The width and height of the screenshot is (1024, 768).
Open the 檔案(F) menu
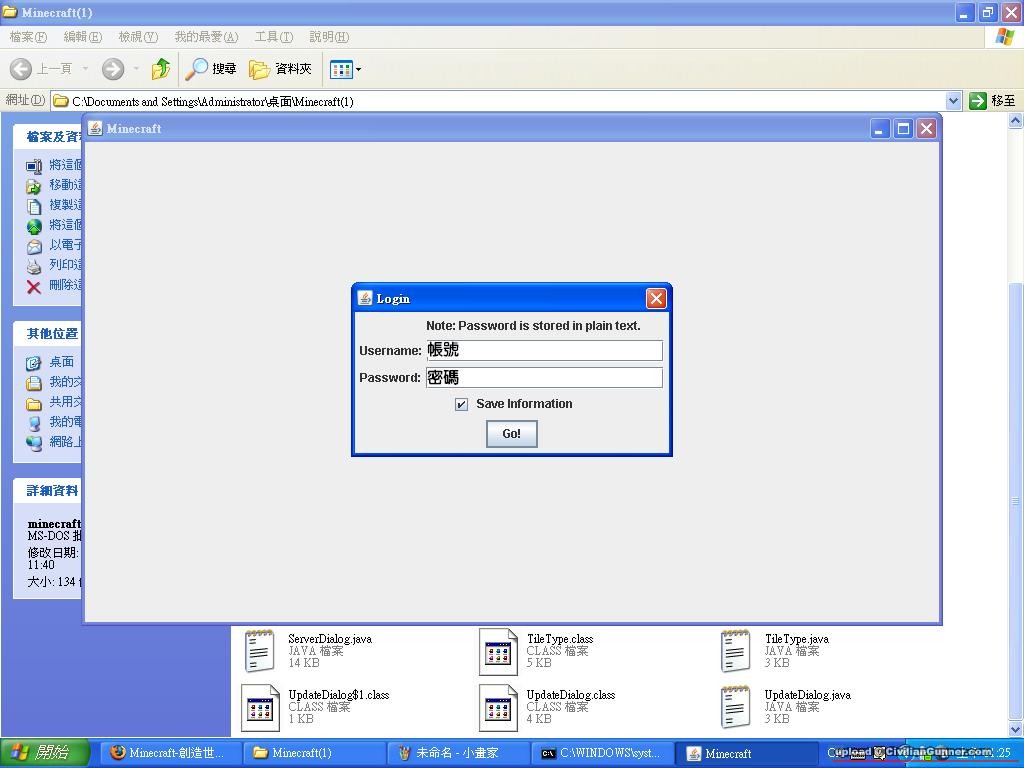click(28, 37)
